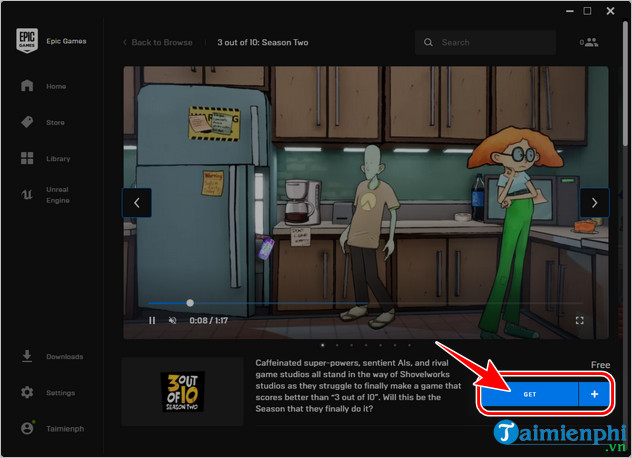Screen dimensions: 632x458
Task: Click the 3 out of 10 game thumbnail
Action: pyautogui.click(x=183, y=391)
